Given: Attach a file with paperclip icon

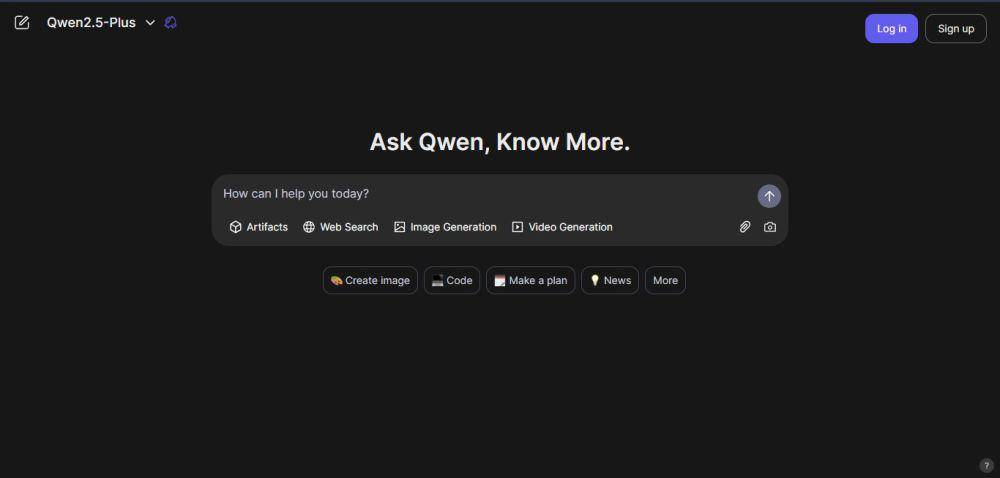Looking at the screenshot, I should (744, 227).
